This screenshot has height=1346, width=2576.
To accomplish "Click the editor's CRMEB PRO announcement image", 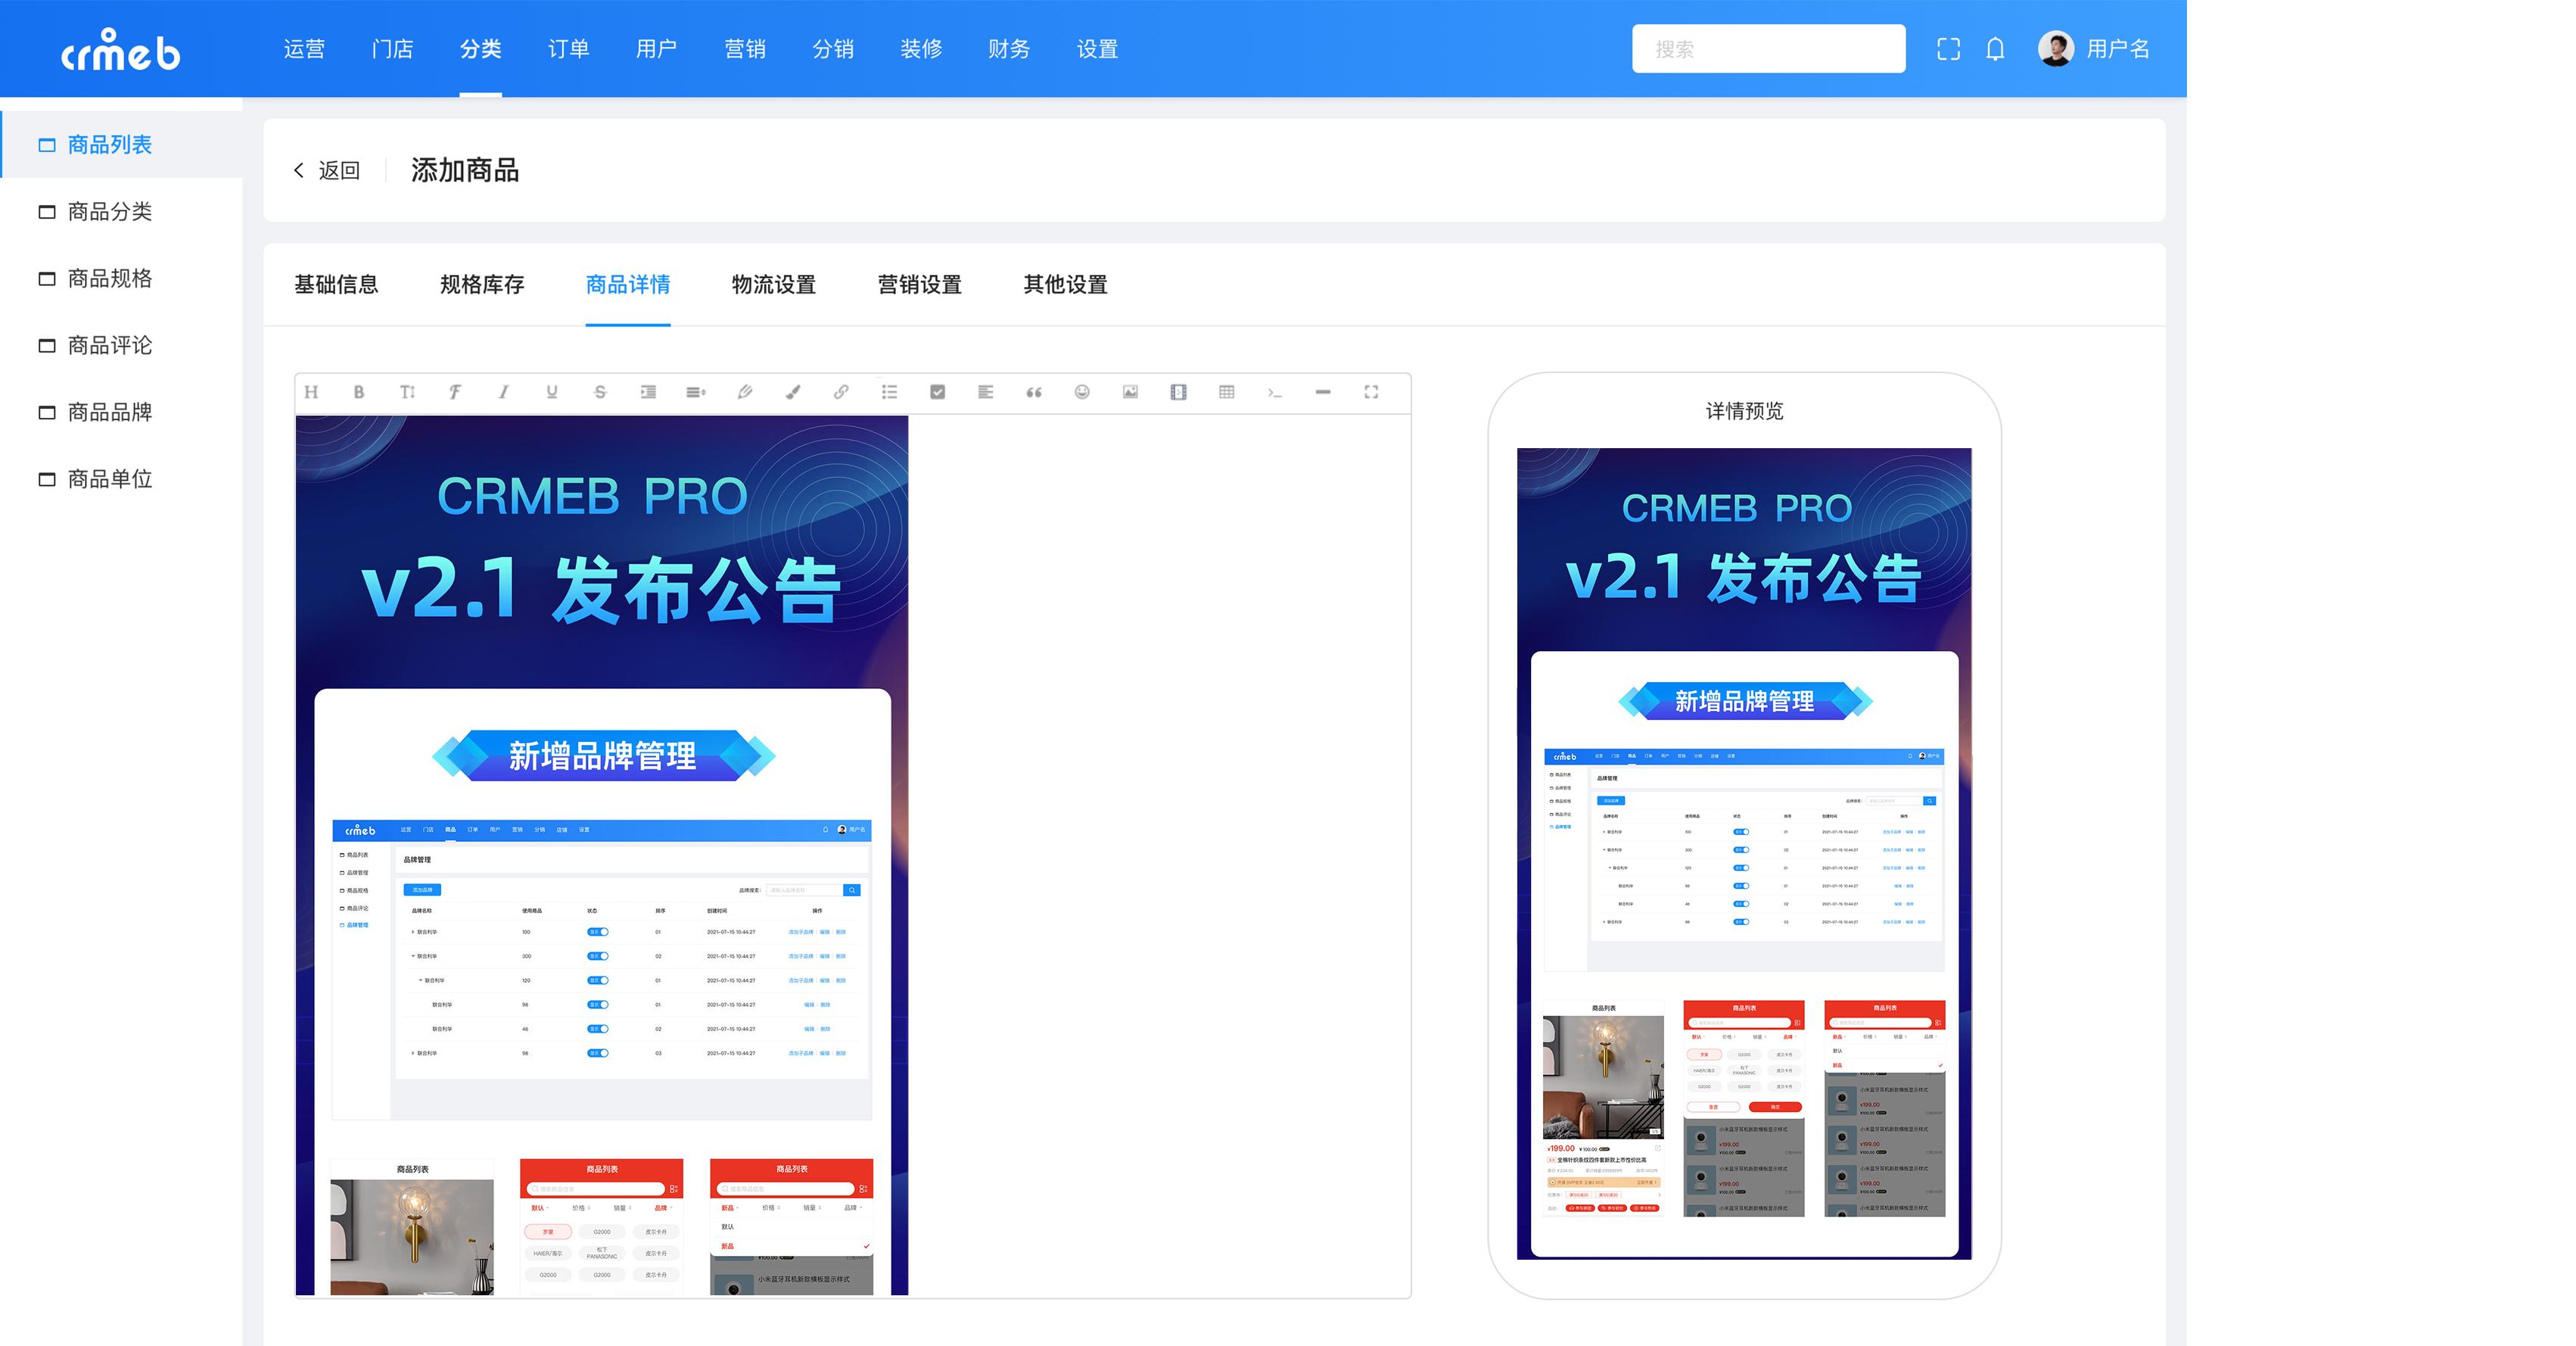I will click(602, 856).
